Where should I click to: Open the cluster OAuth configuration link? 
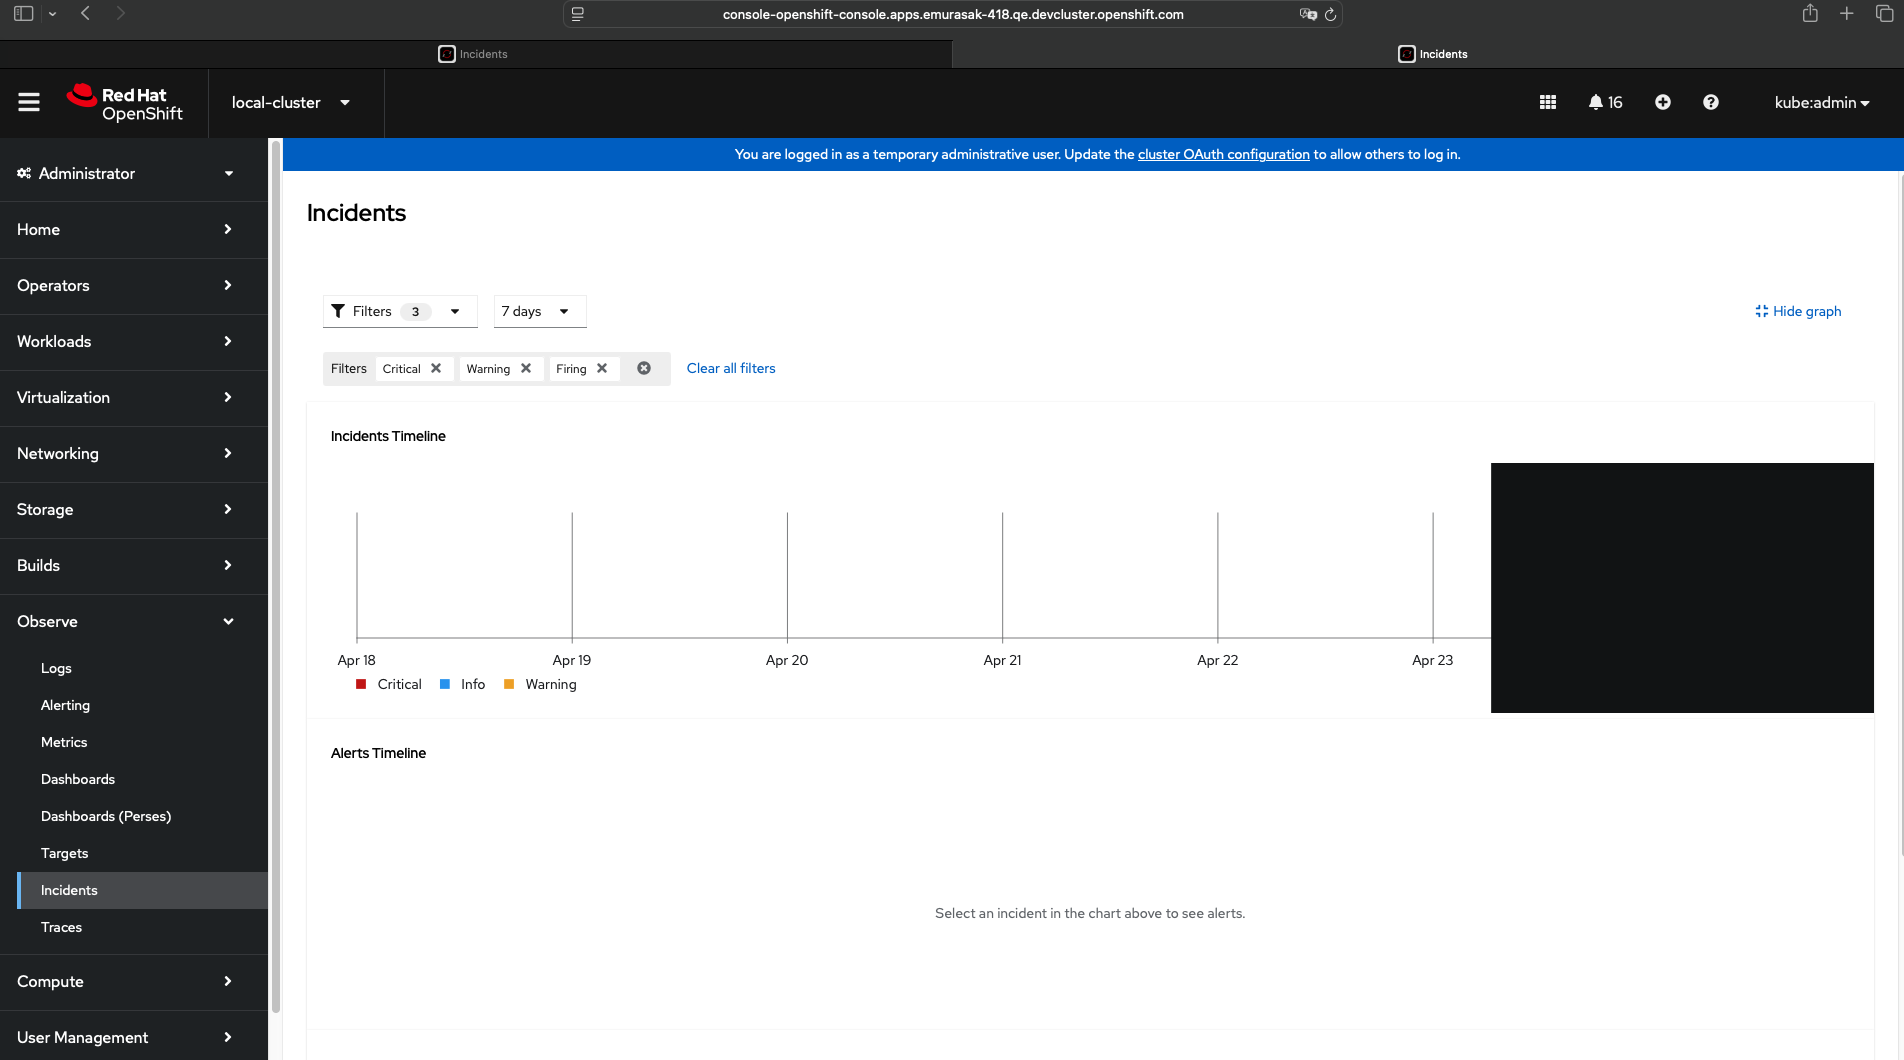(1224, 154)
